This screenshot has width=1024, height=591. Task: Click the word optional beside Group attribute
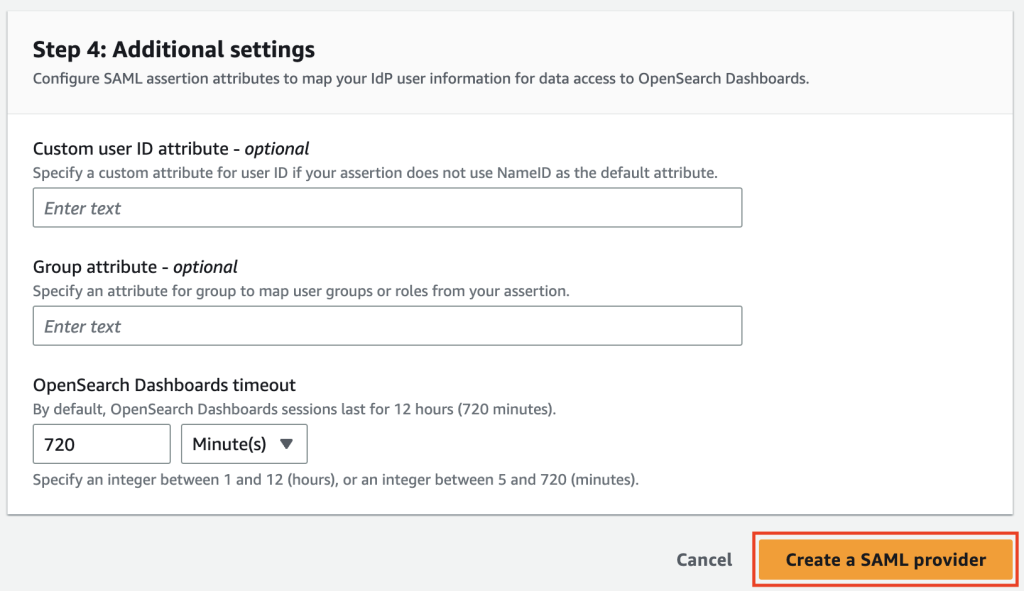click(x=205, y=267)
